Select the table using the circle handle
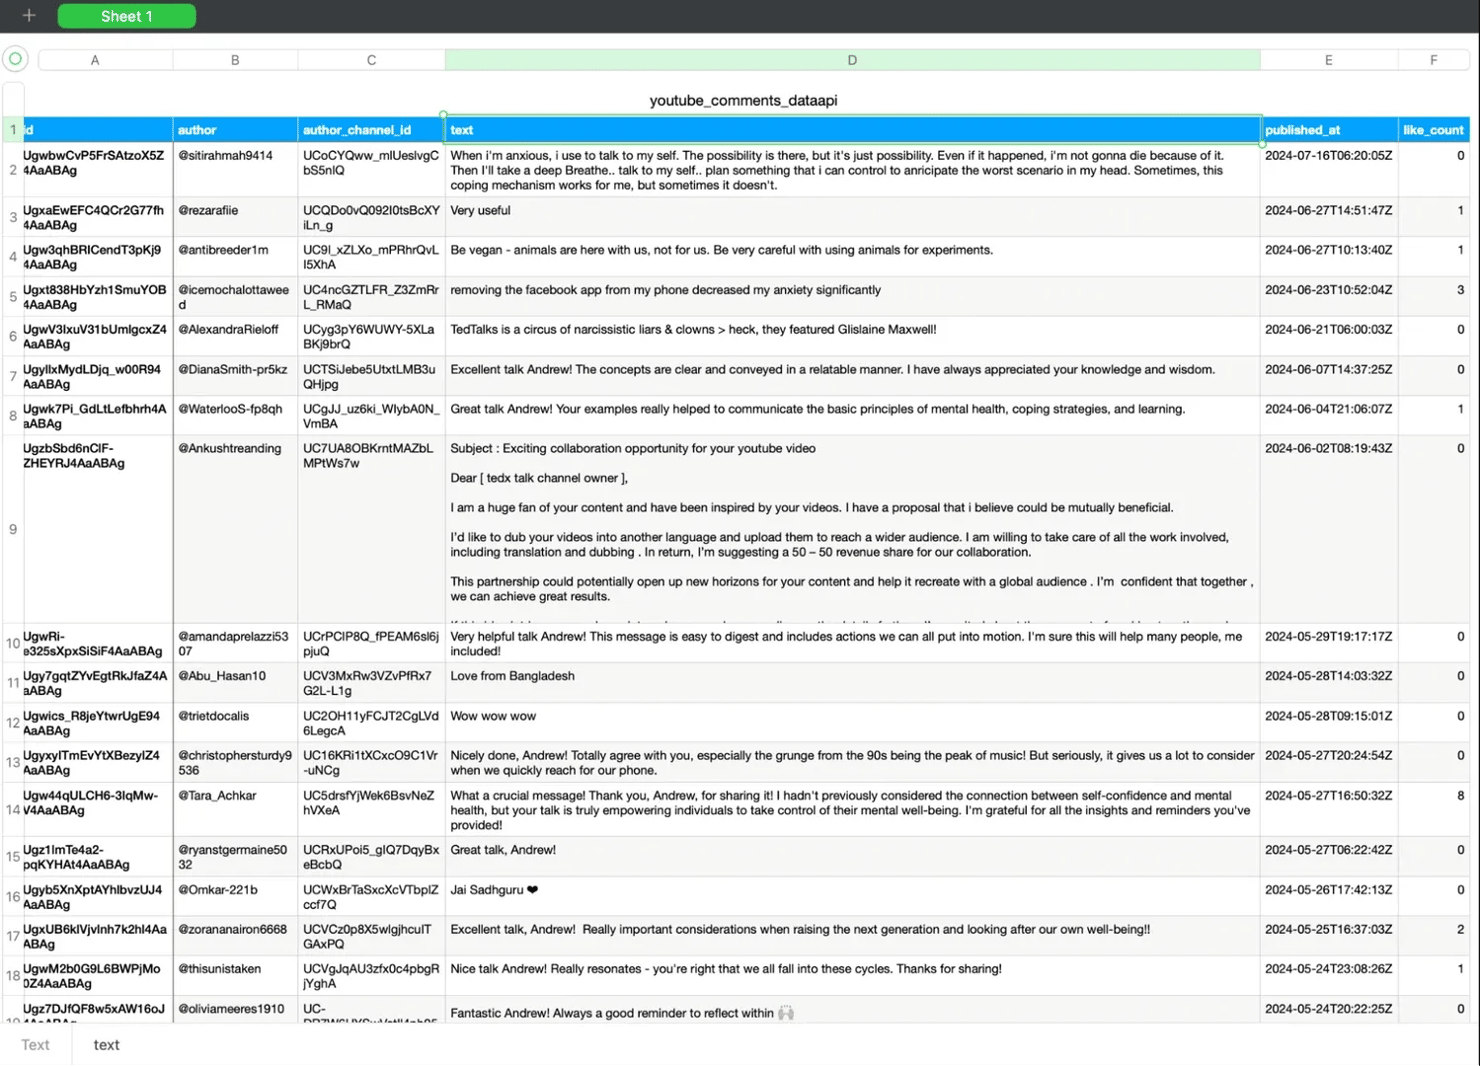This screenshot has height=1066, width=1480. tap(15, 59)
